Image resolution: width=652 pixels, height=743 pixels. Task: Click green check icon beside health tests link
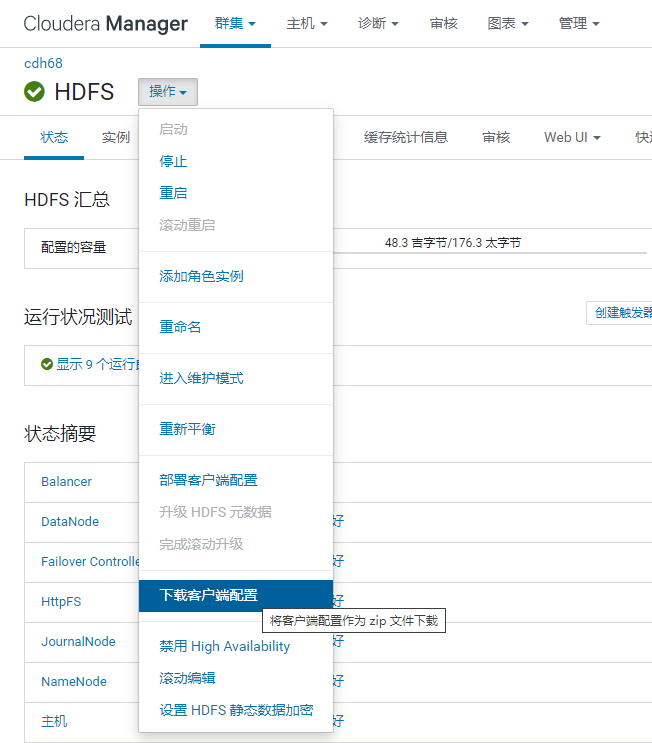[x=47, y=364]
